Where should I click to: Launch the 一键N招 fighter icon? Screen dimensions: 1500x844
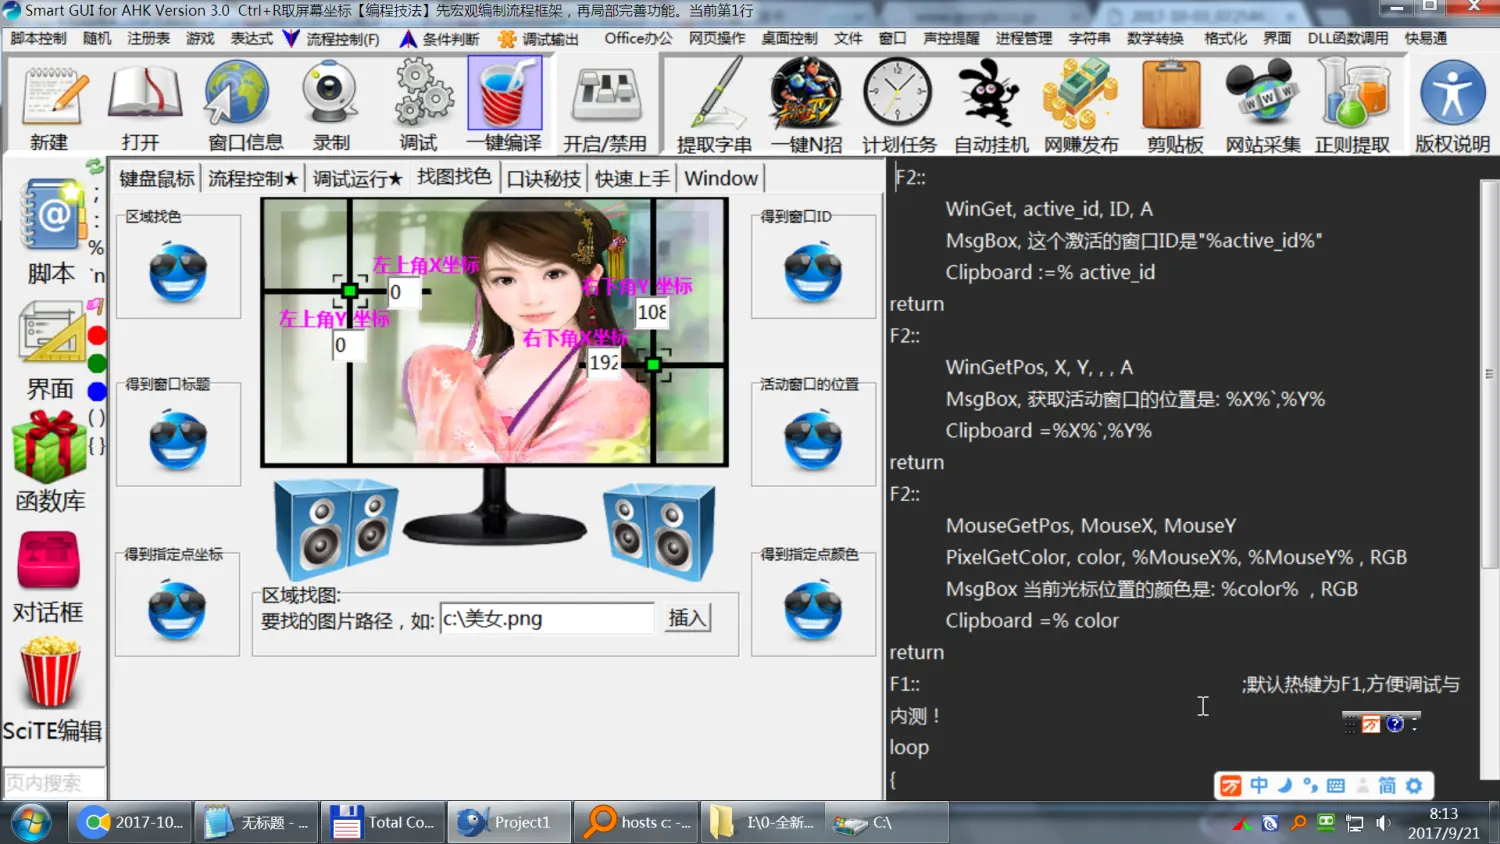coord(805,95)
